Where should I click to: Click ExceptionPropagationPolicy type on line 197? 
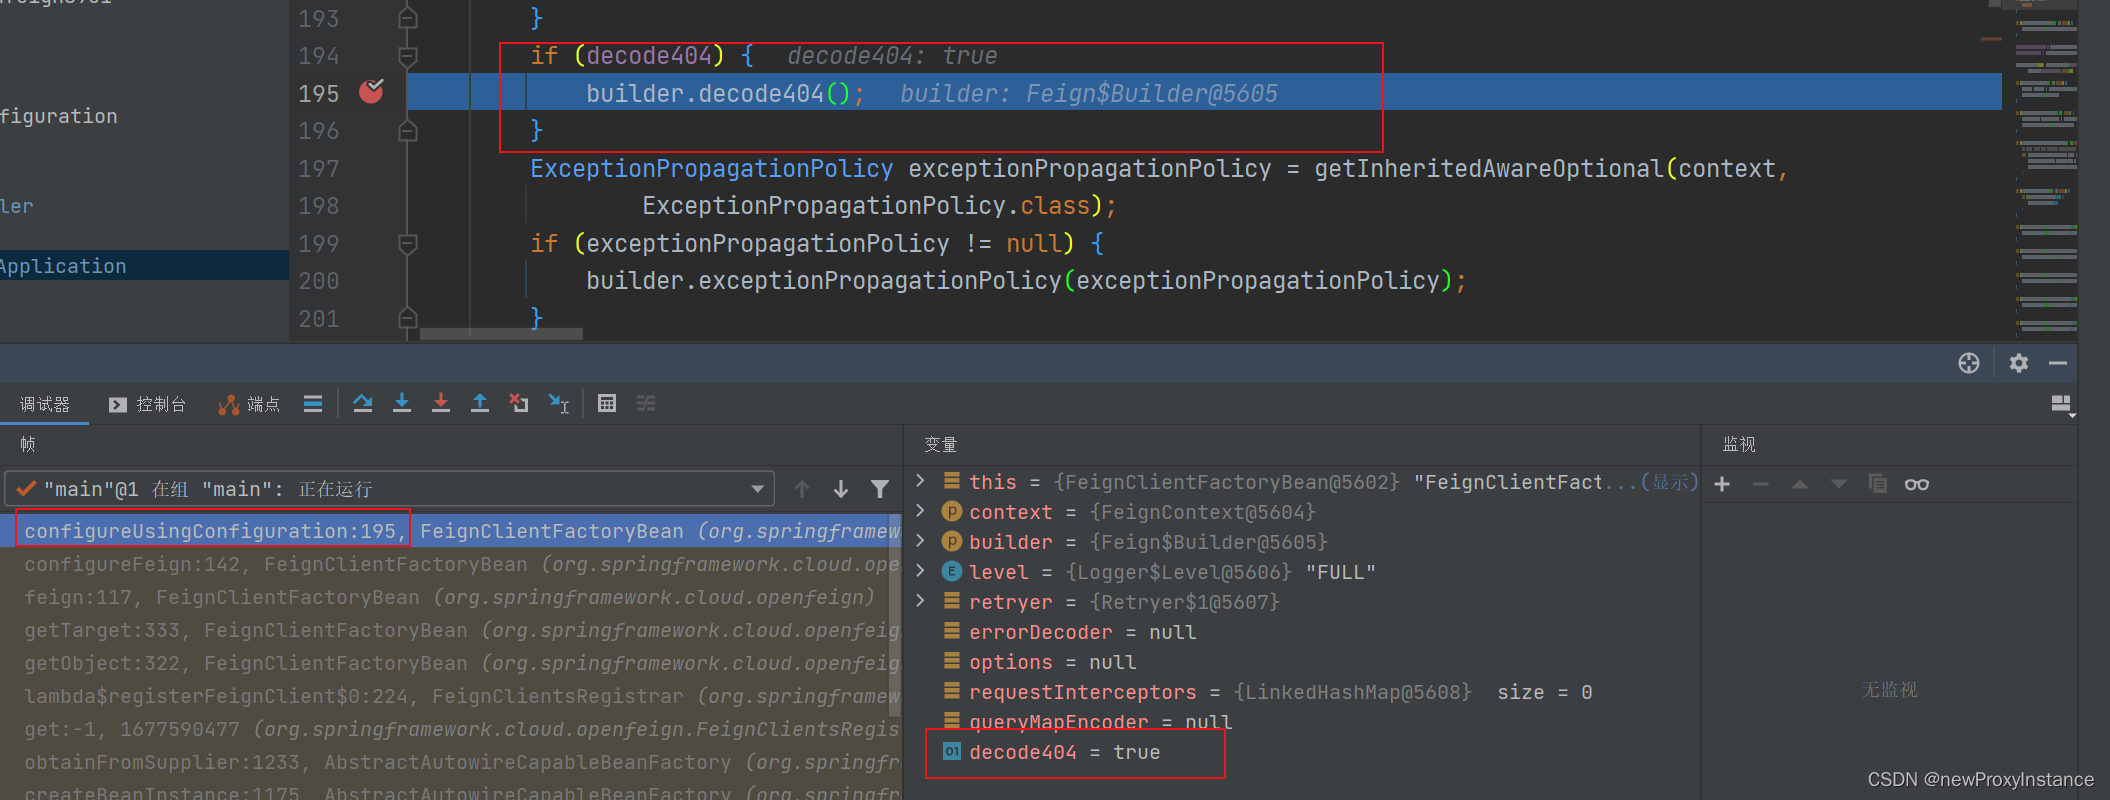712,168
